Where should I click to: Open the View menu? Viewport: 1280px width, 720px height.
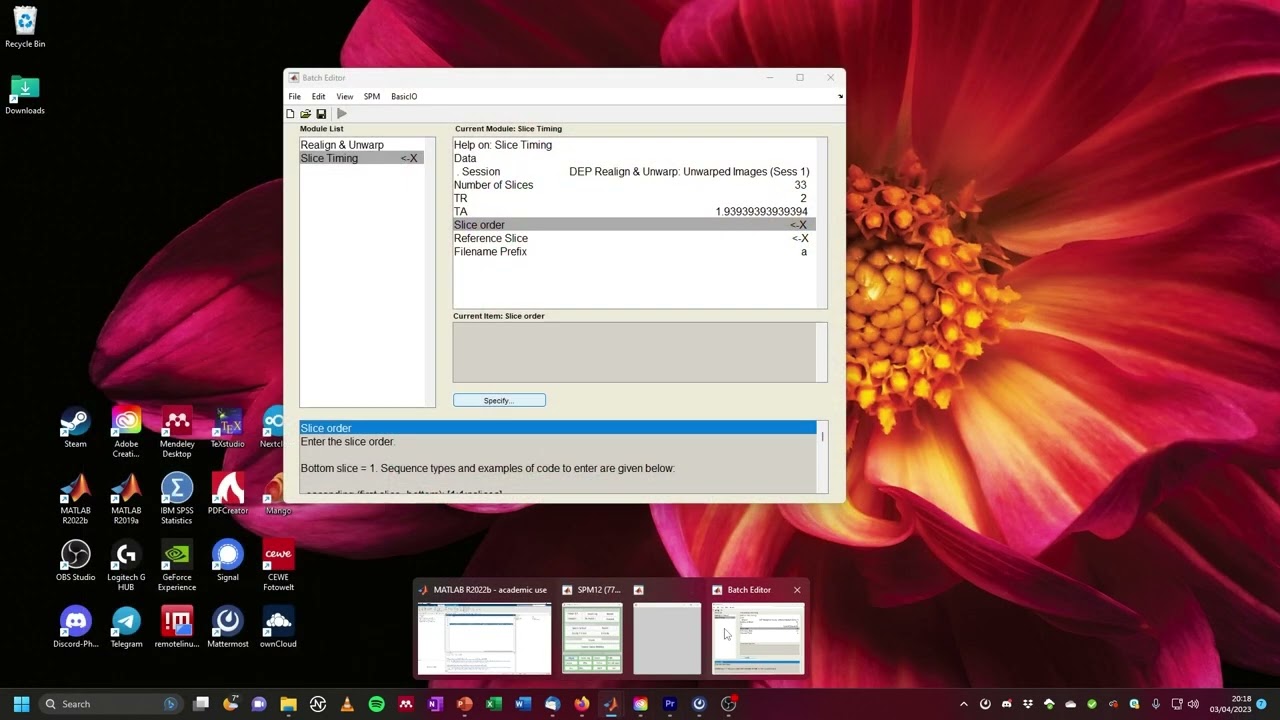[x=345, y=97]
